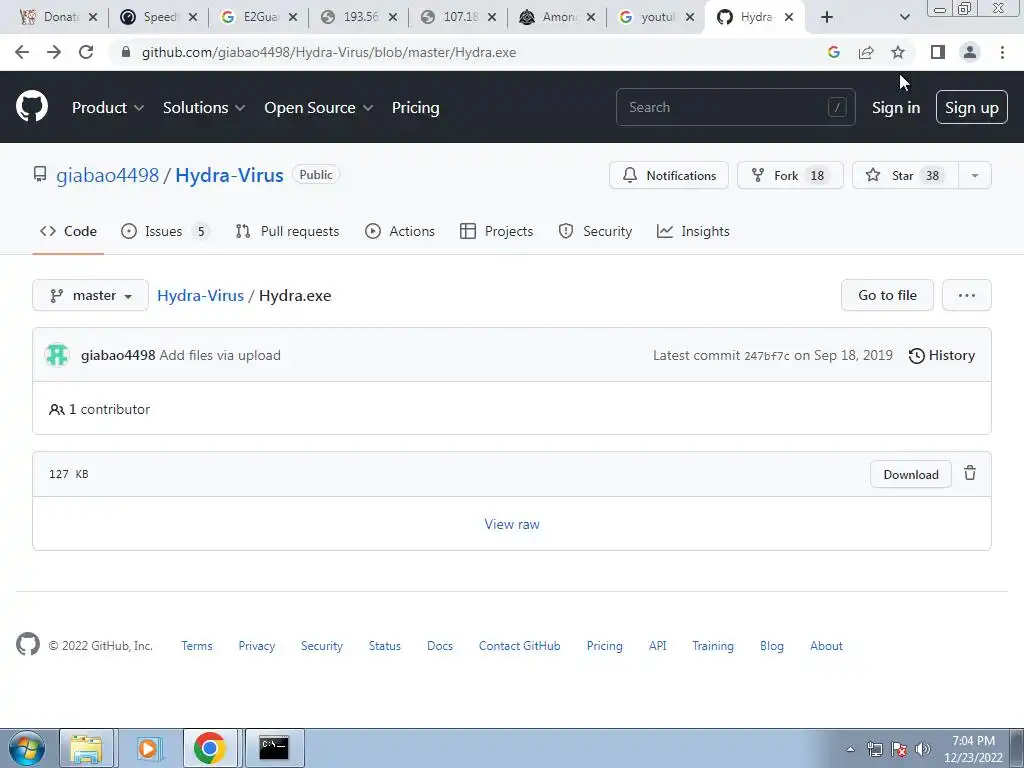Screen dimensions: 1024x768
Task: View file History
Action: 942,355
